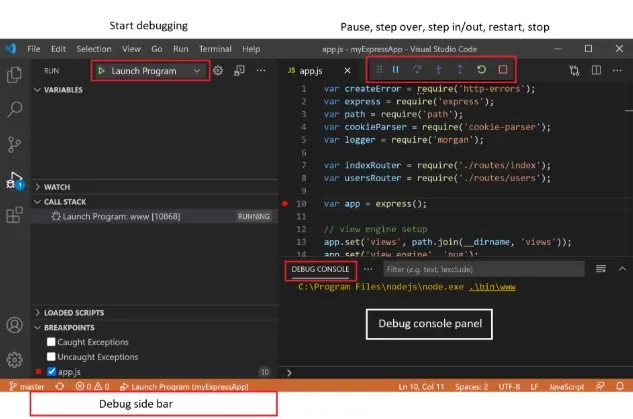Select the Debug Console tab
The image size is (633, 419).
click(x=320, y=269)
